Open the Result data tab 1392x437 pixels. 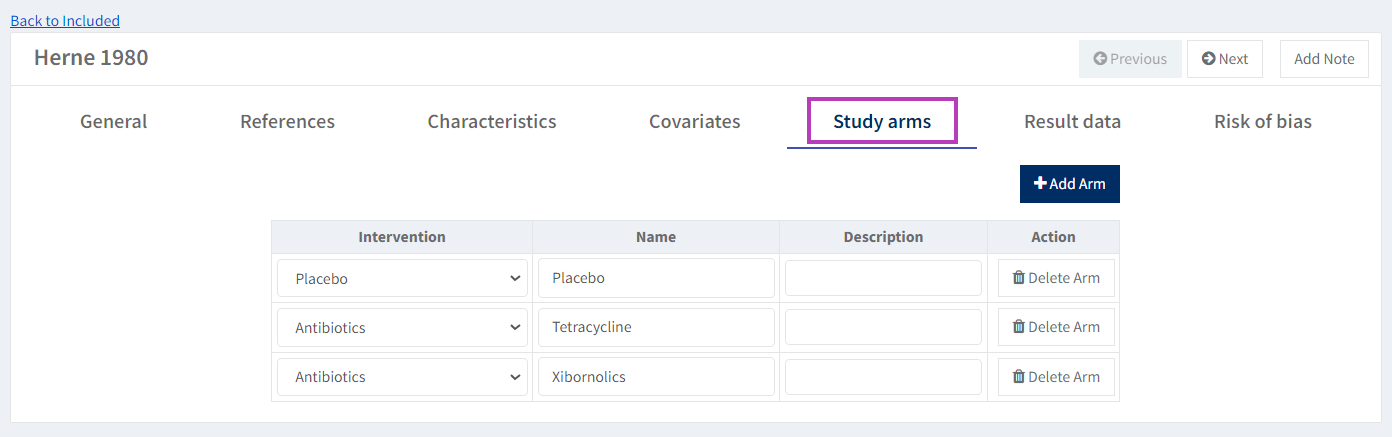[x=1072, y=122]
